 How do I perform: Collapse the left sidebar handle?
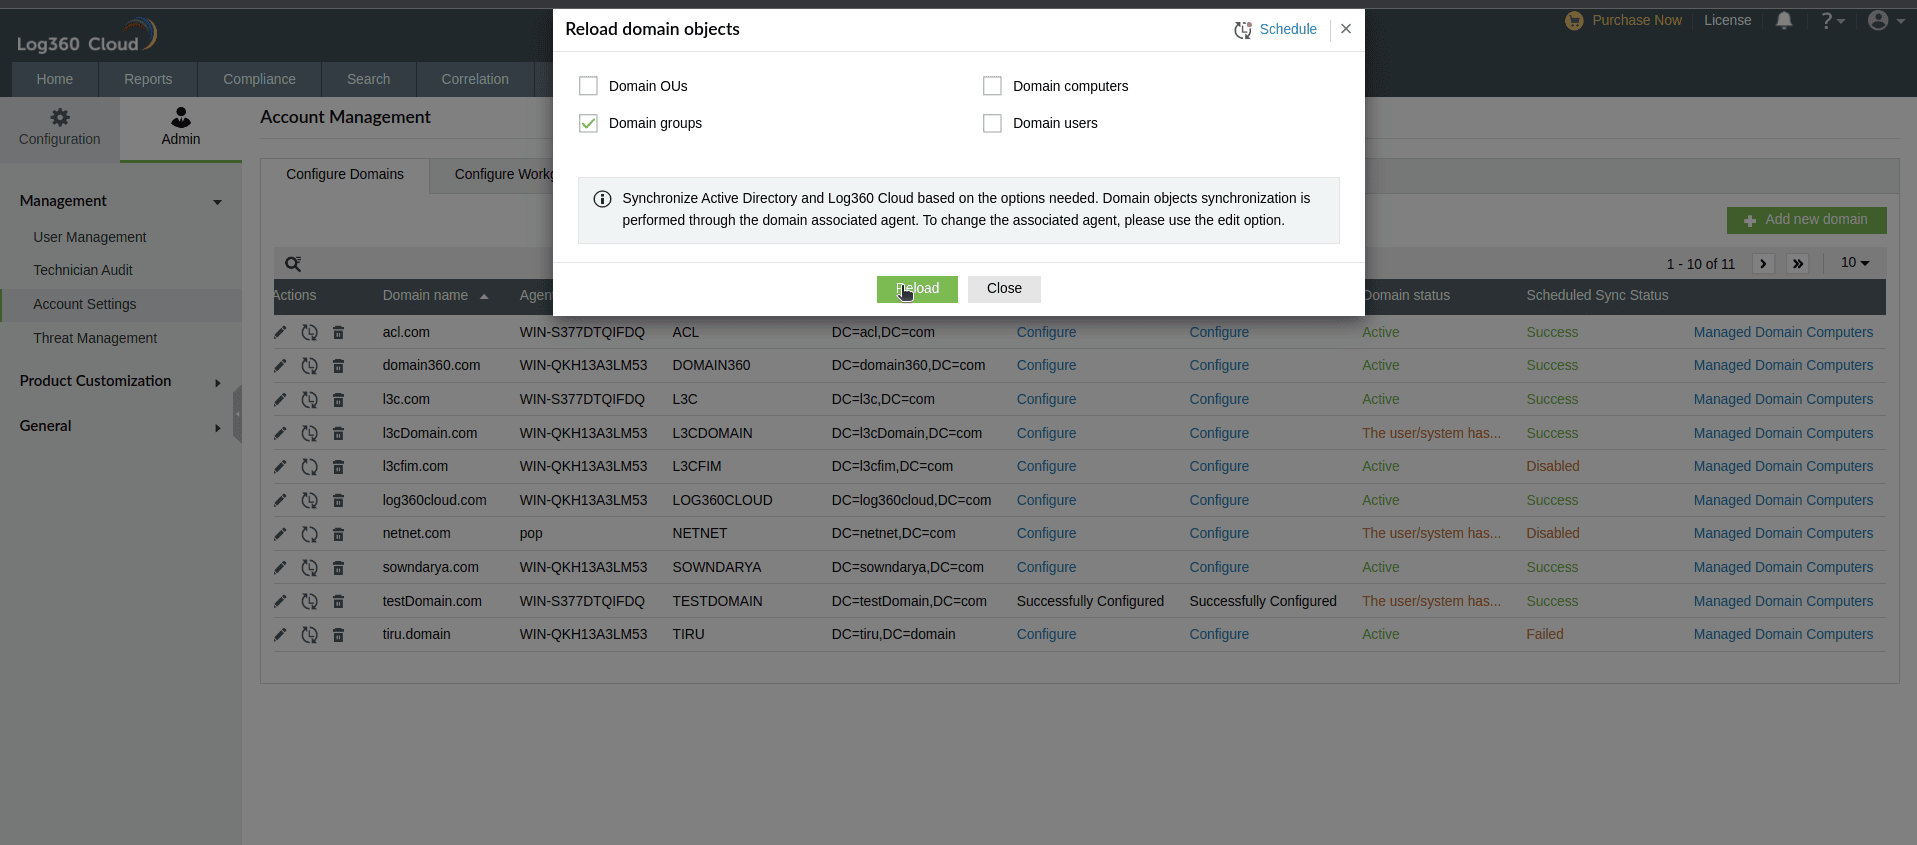[x=237, y=413]
